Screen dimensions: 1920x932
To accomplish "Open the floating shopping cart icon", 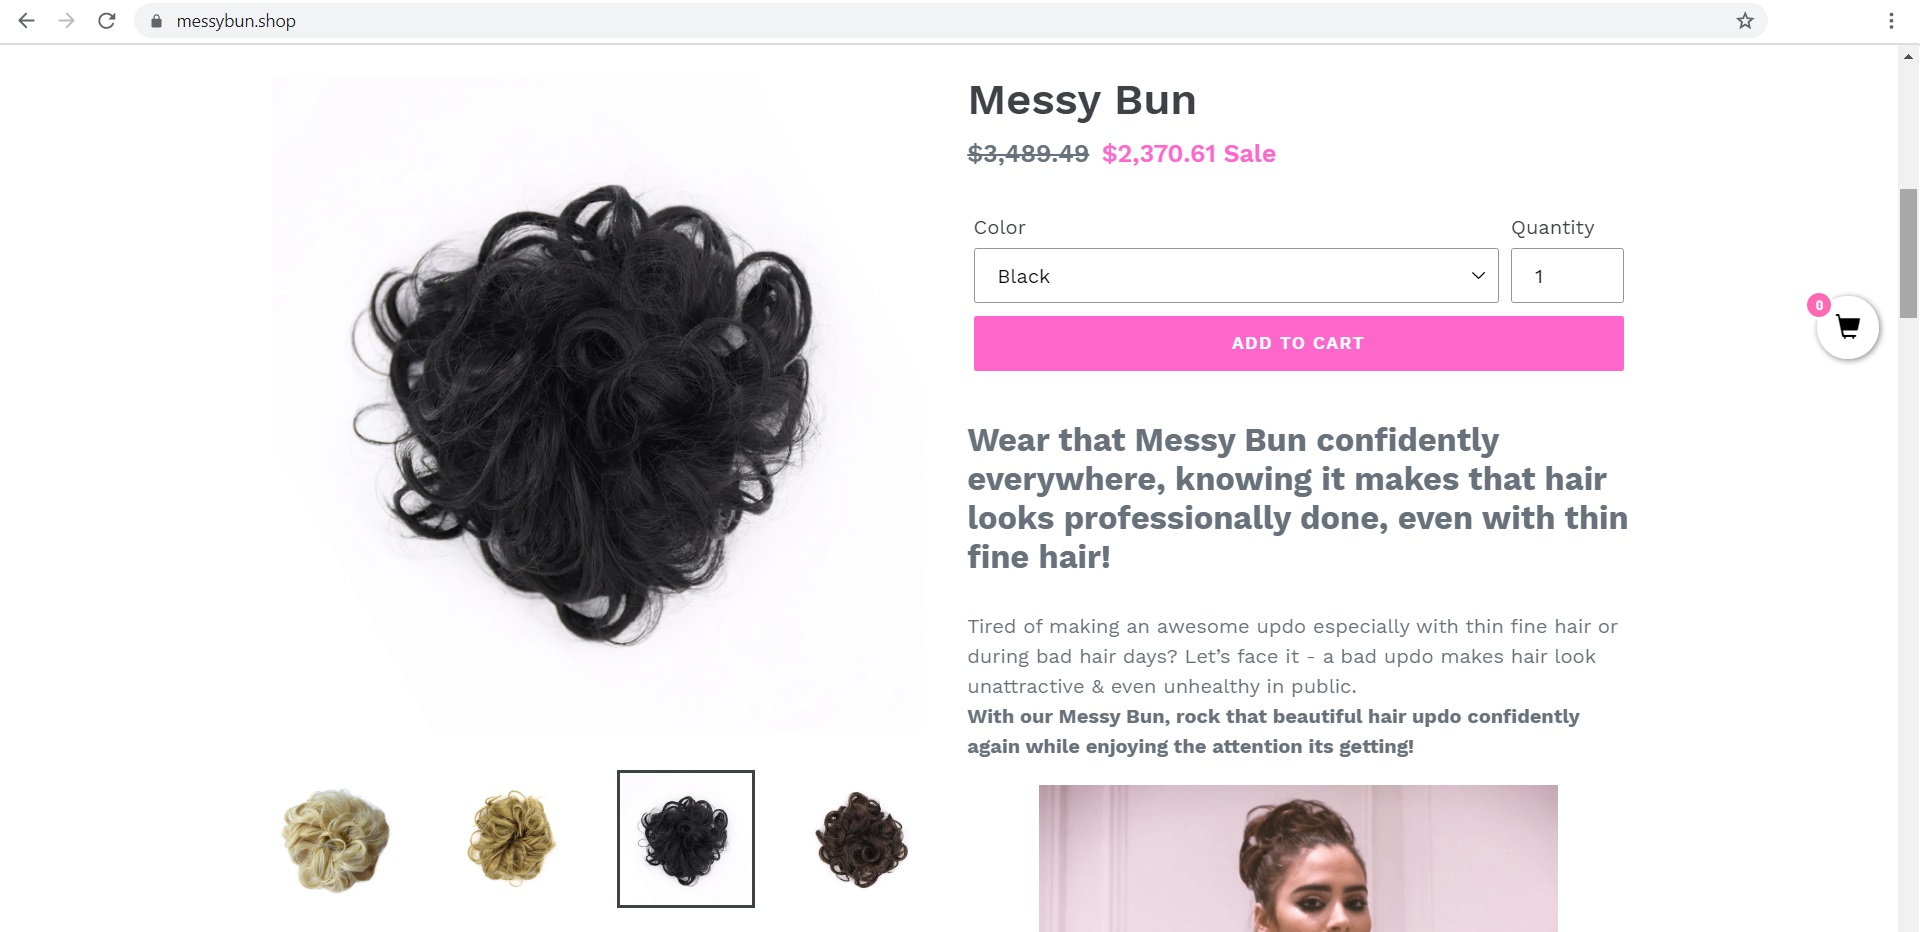I will click(x=1848, y=328).
